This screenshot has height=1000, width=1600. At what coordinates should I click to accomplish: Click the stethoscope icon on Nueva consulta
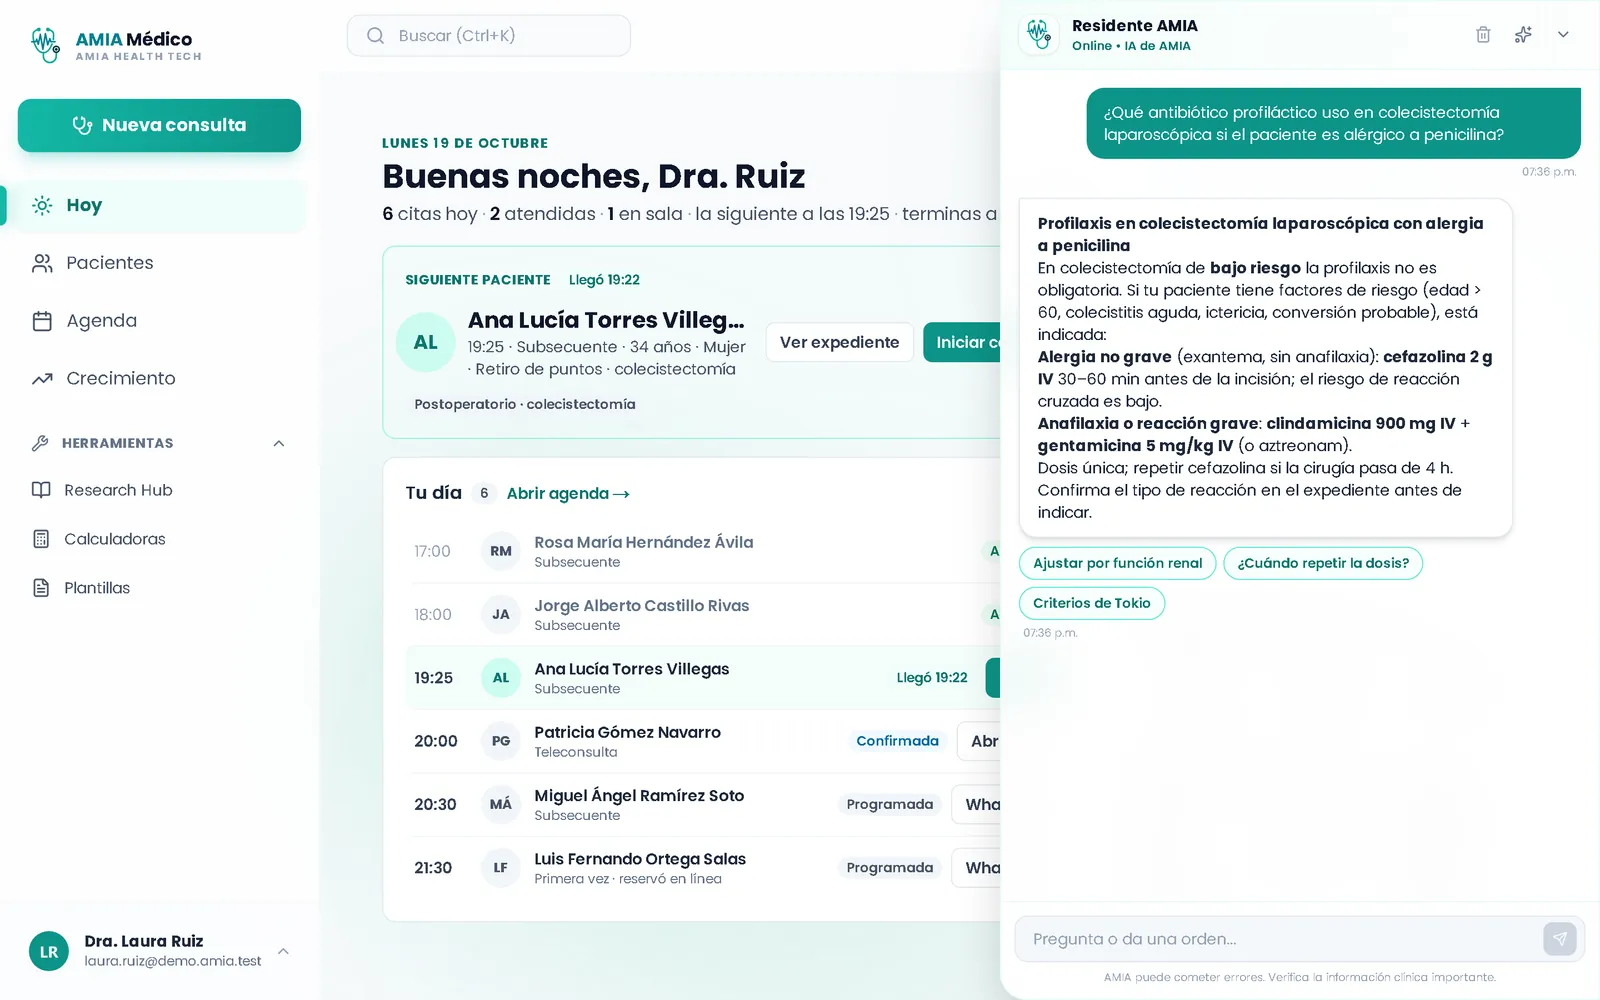pyautogui.click(x=82, y=125)
